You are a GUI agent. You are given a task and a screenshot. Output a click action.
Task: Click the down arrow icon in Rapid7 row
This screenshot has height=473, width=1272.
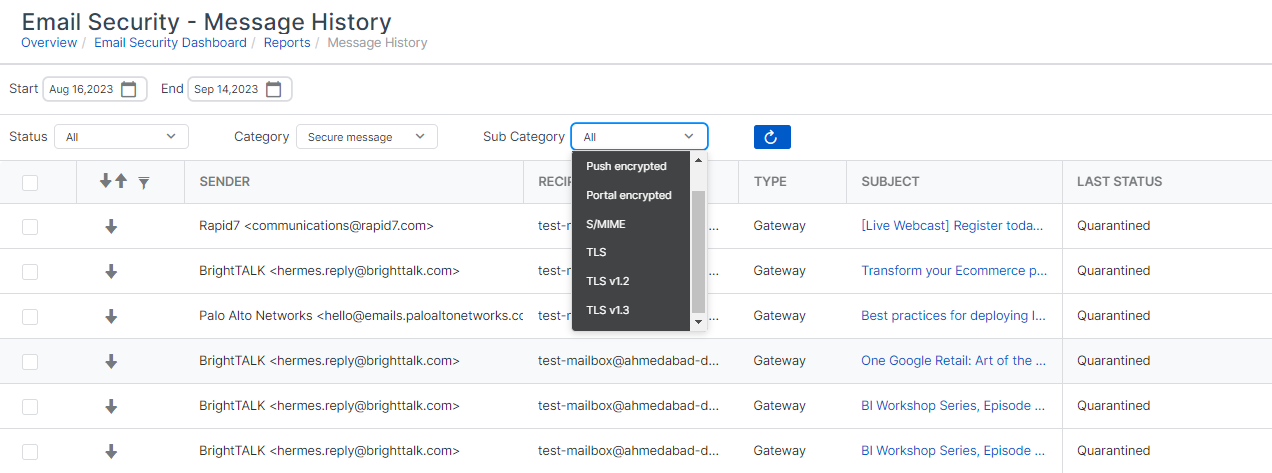111,226
